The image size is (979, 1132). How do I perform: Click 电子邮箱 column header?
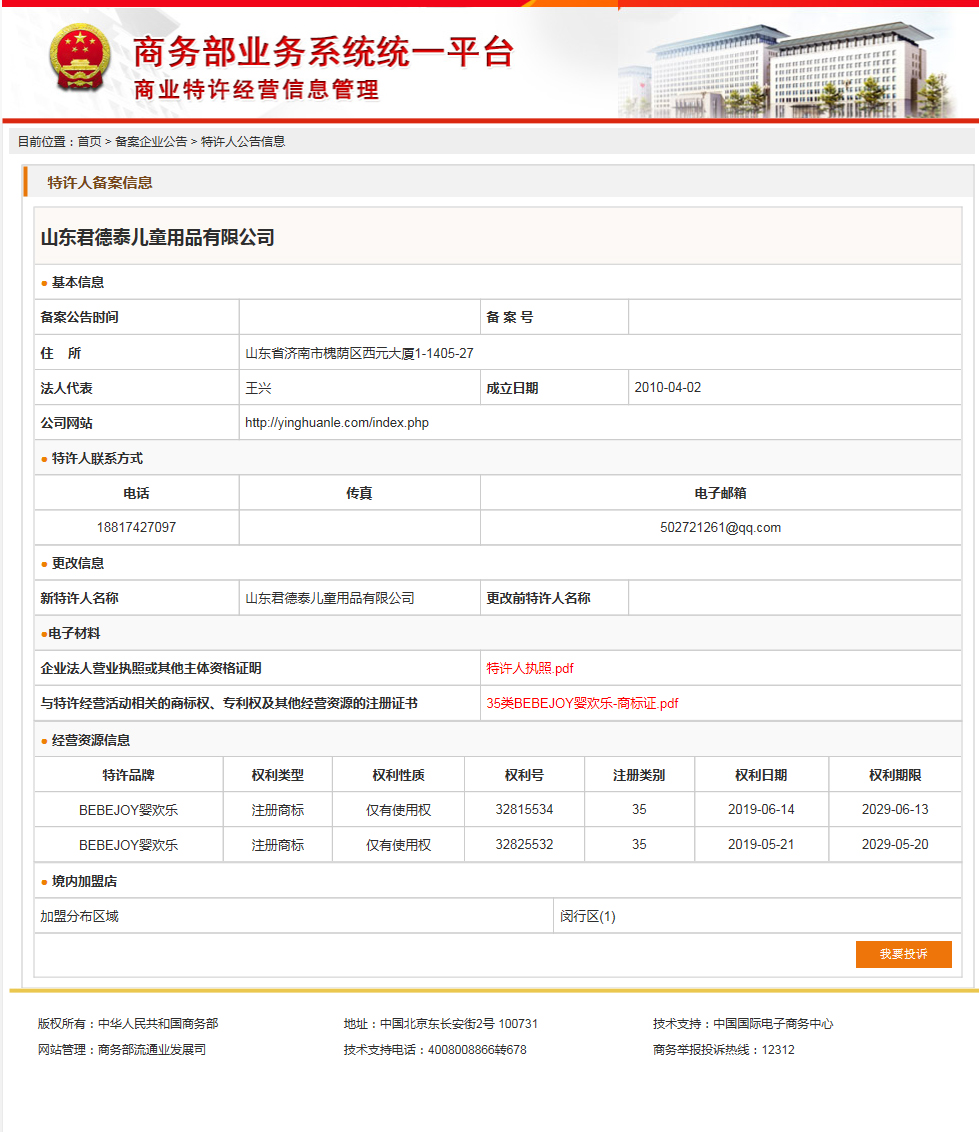(721, 493)
